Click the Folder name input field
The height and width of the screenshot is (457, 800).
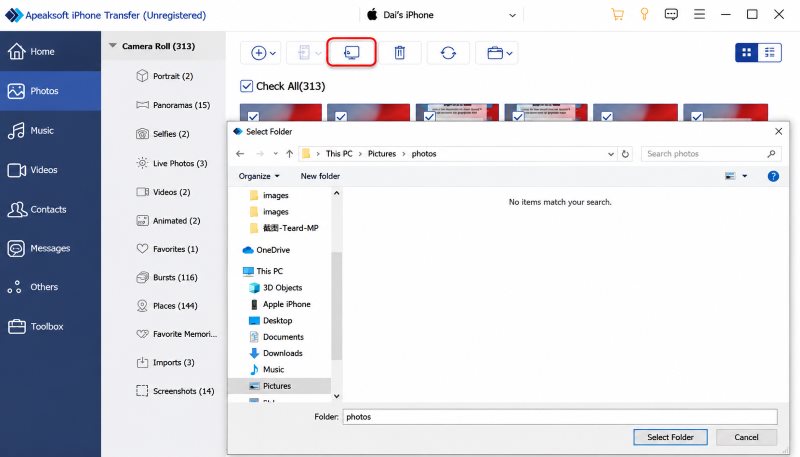[x=560, y=417]
